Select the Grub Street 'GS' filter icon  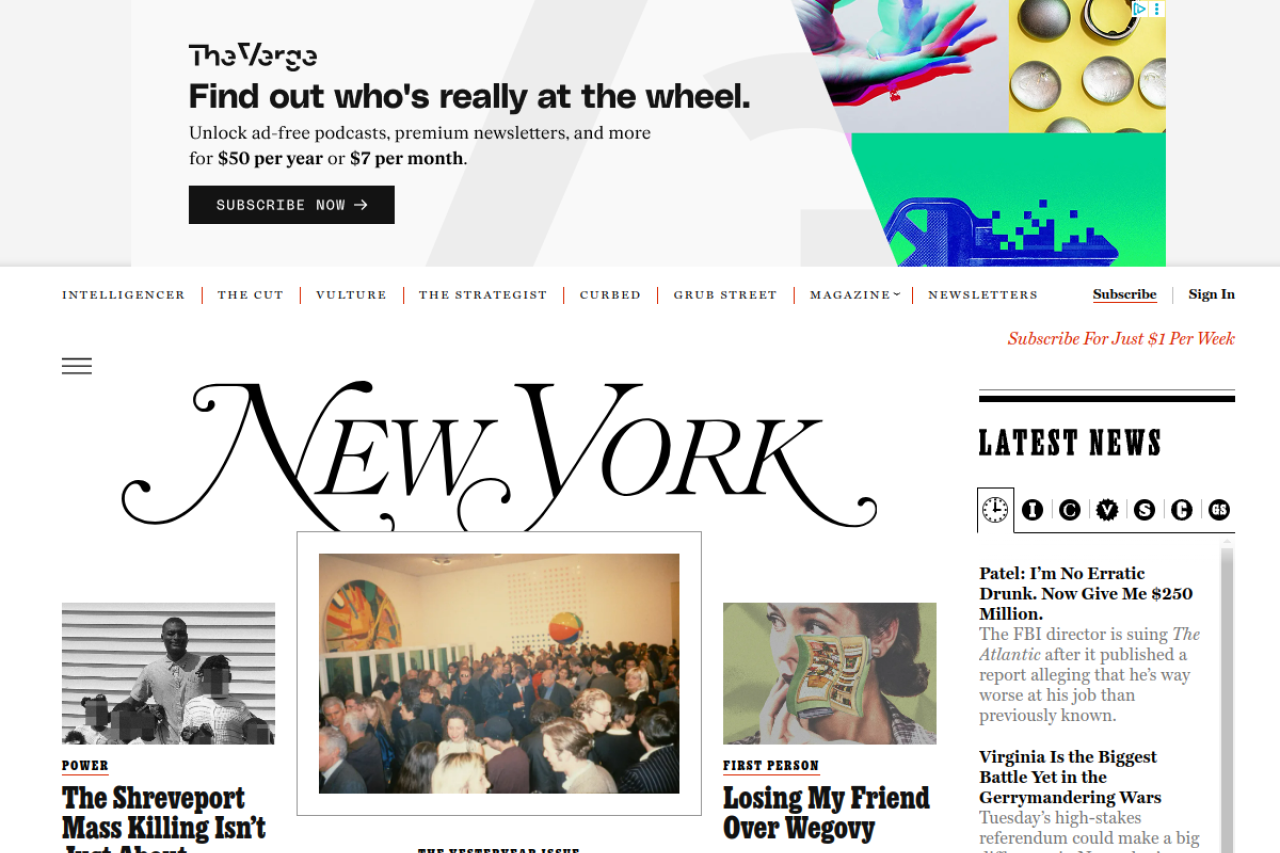coord(1218,510)
